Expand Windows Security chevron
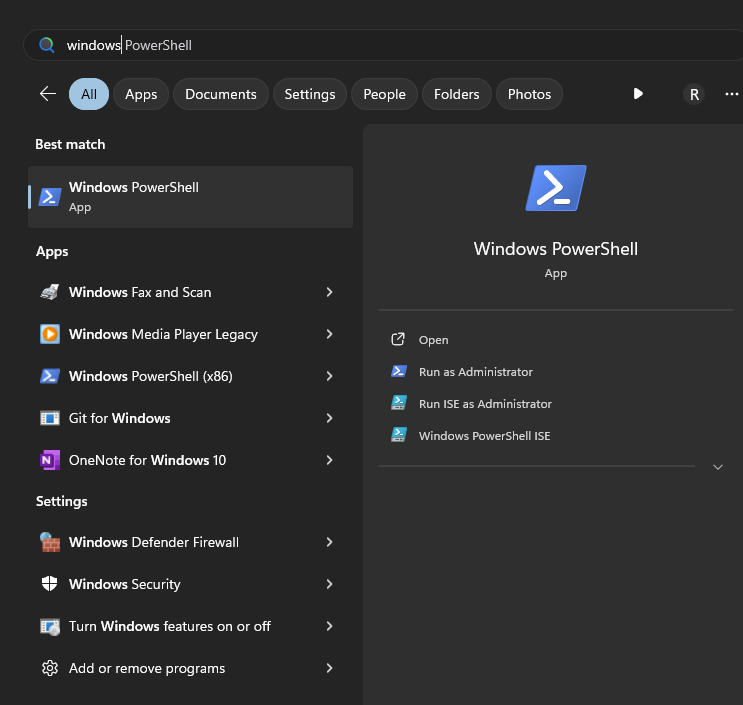The image size is (743, 705). pos(329,584)
